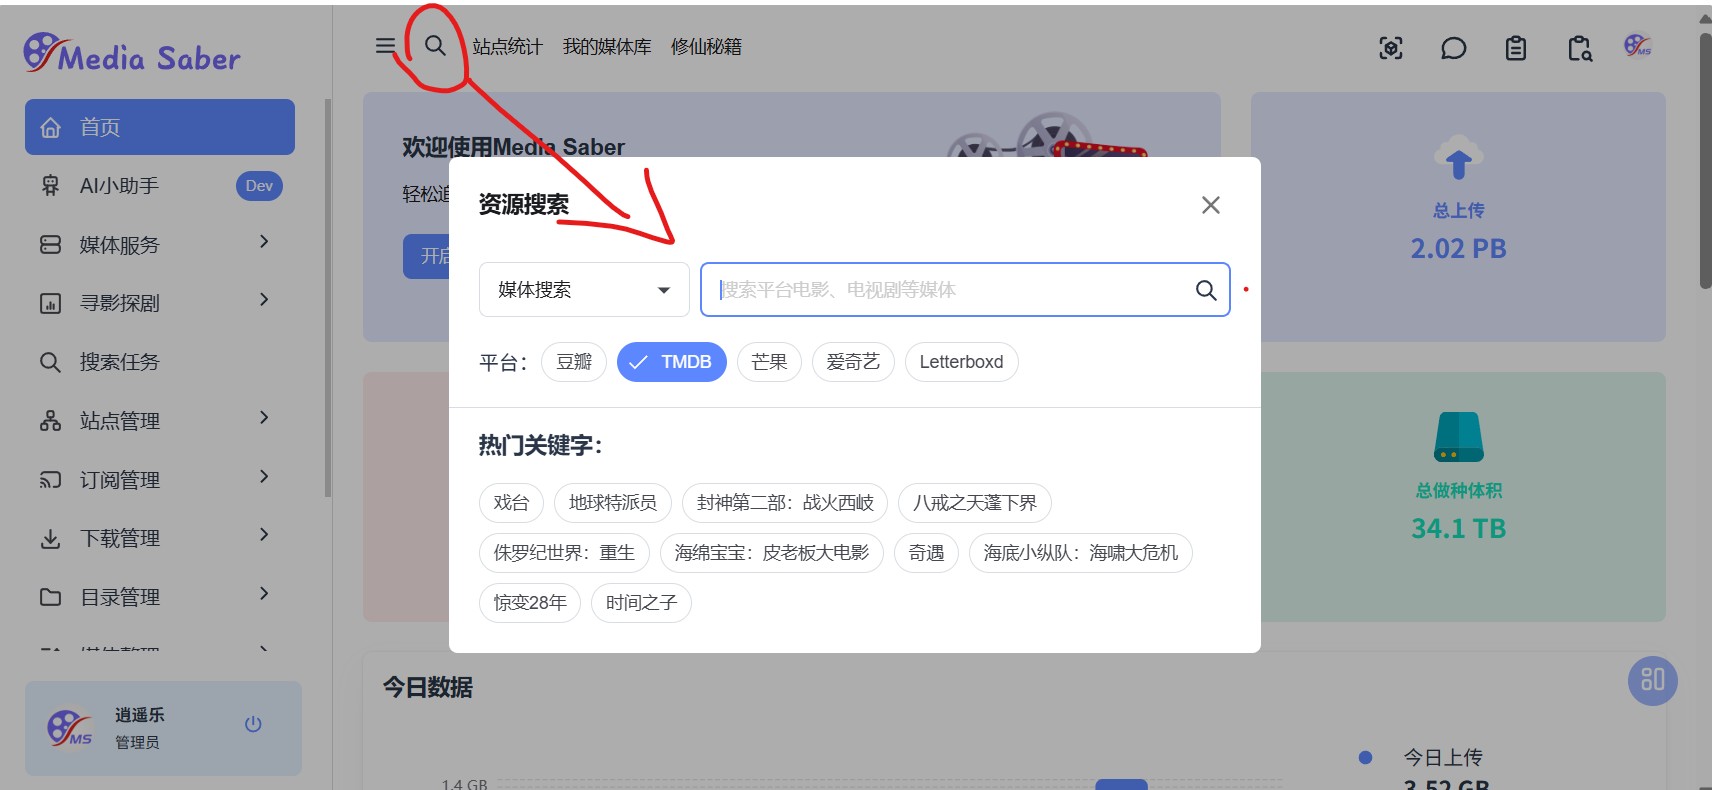Click the home icon in sidebar
The image size is (1712, 790).
click(51, 128)
